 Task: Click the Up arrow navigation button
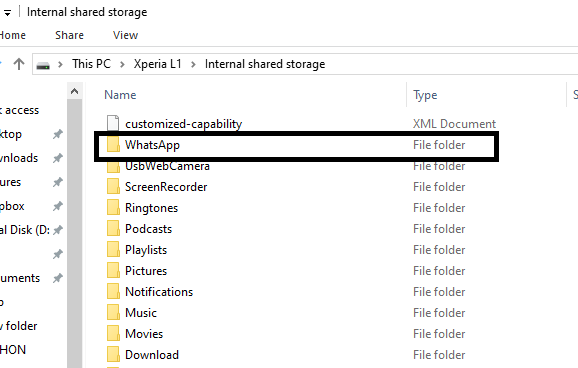click(19, 64)
